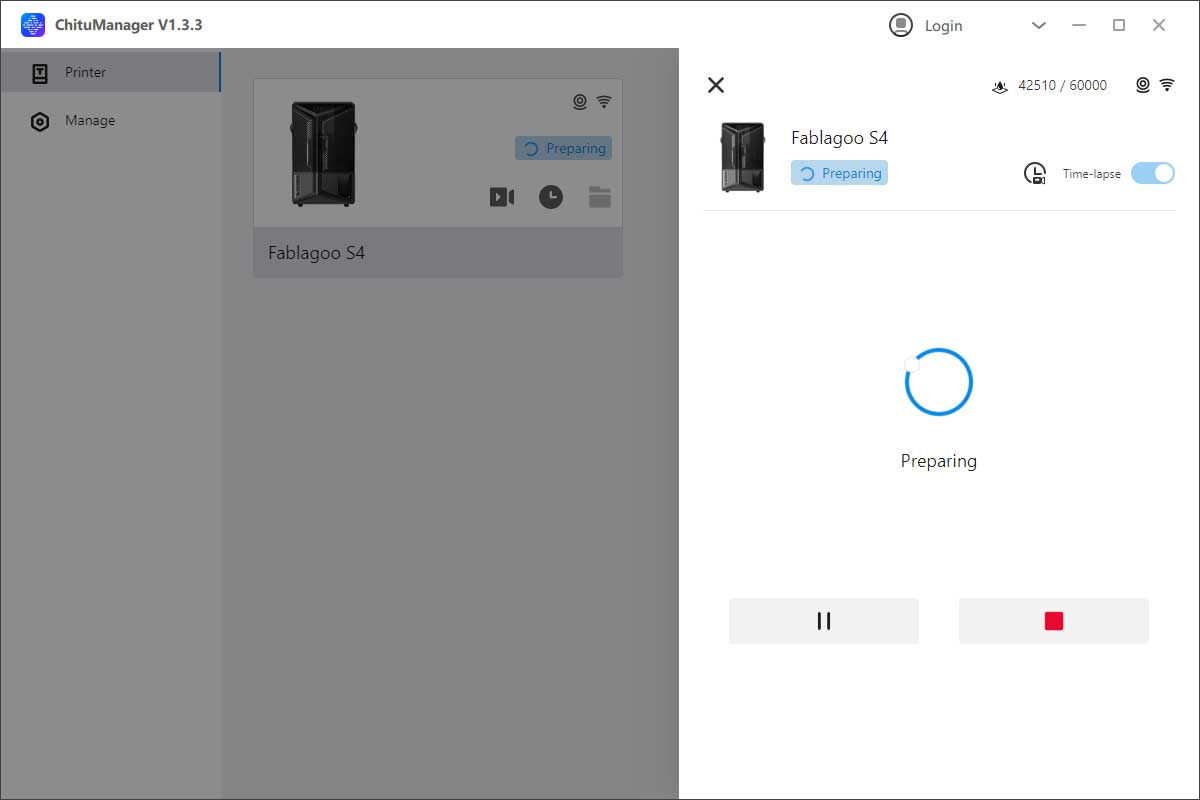
Task: Maximize the ChituManager window
Action: tap(1119, 25)
